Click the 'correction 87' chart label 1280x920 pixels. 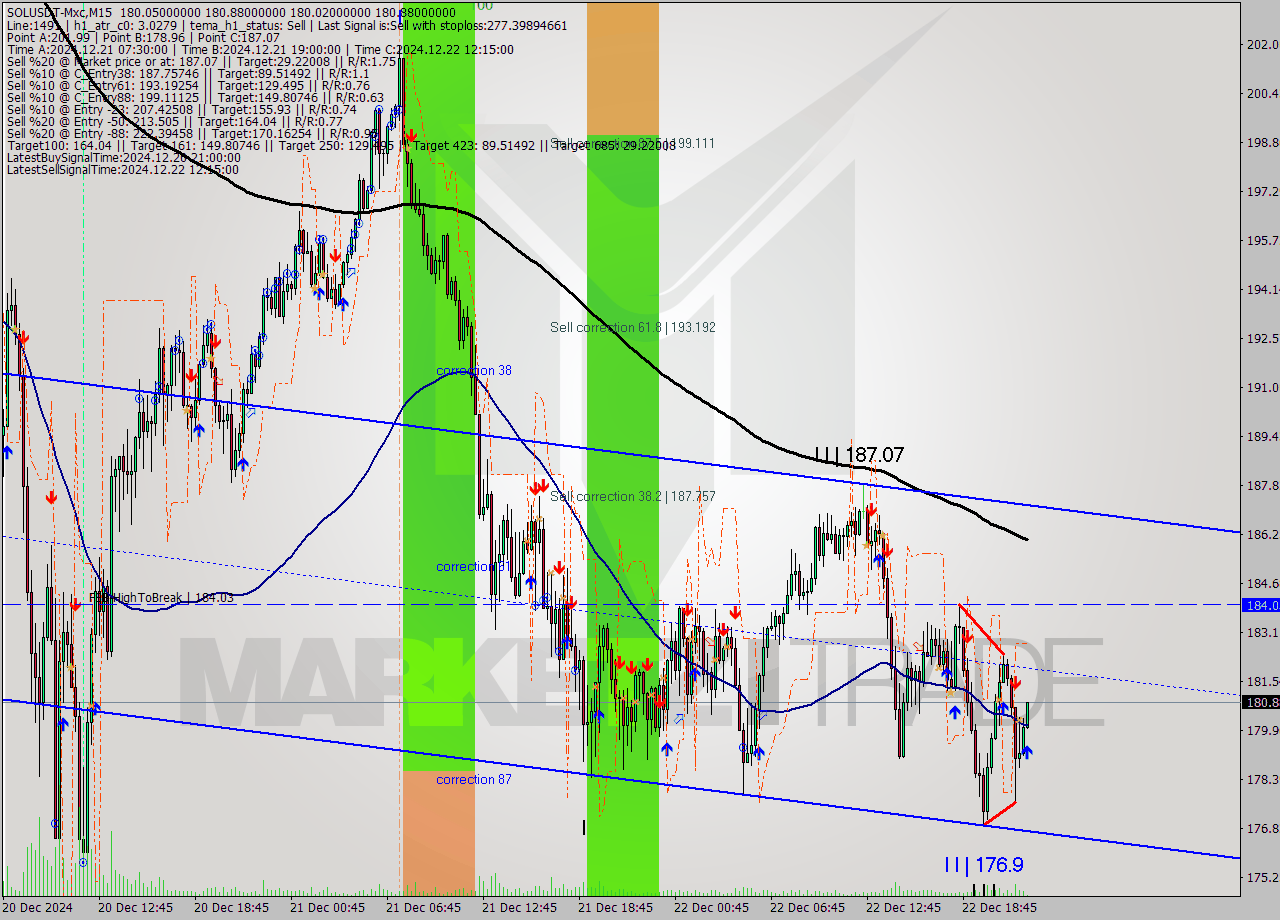click(474, 779)
